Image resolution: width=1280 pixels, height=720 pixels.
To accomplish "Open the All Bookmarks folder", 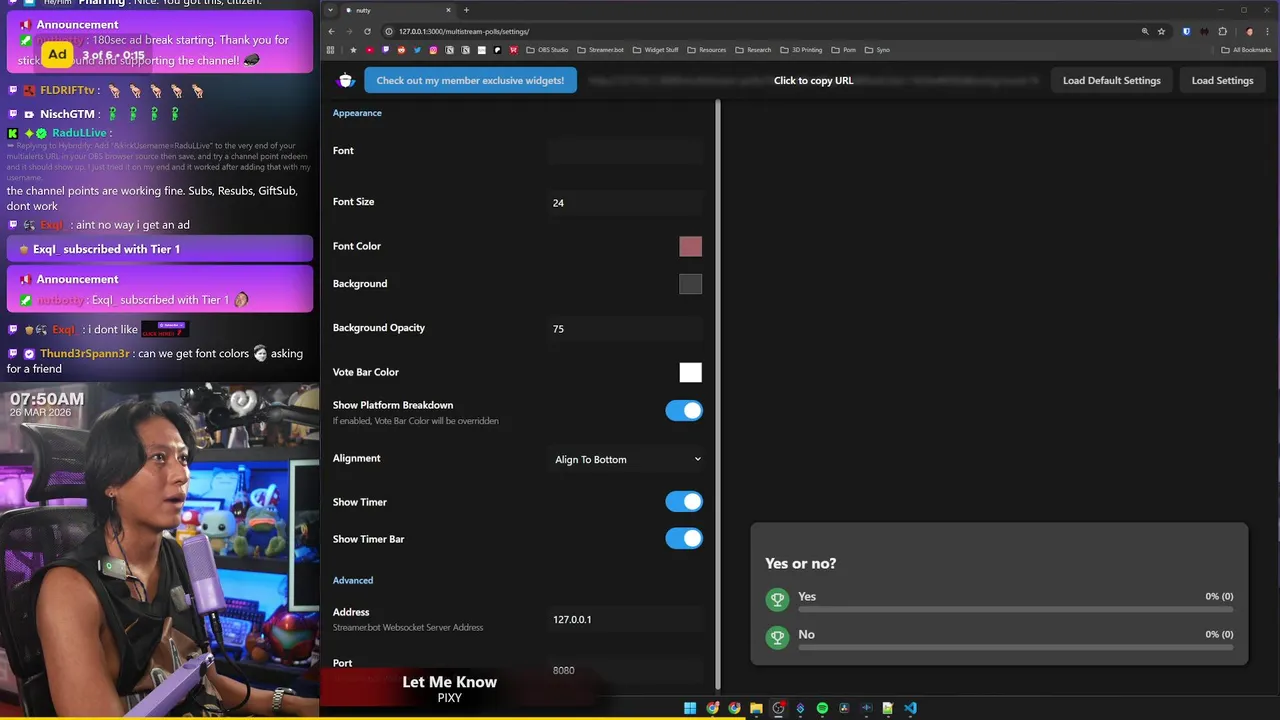I will coord(1246,50).
